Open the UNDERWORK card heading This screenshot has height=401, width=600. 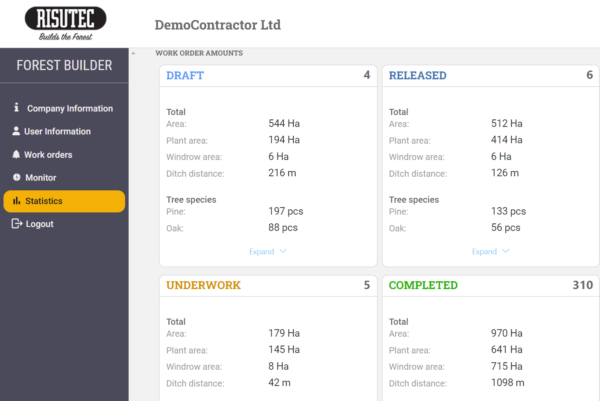[203, 285]
